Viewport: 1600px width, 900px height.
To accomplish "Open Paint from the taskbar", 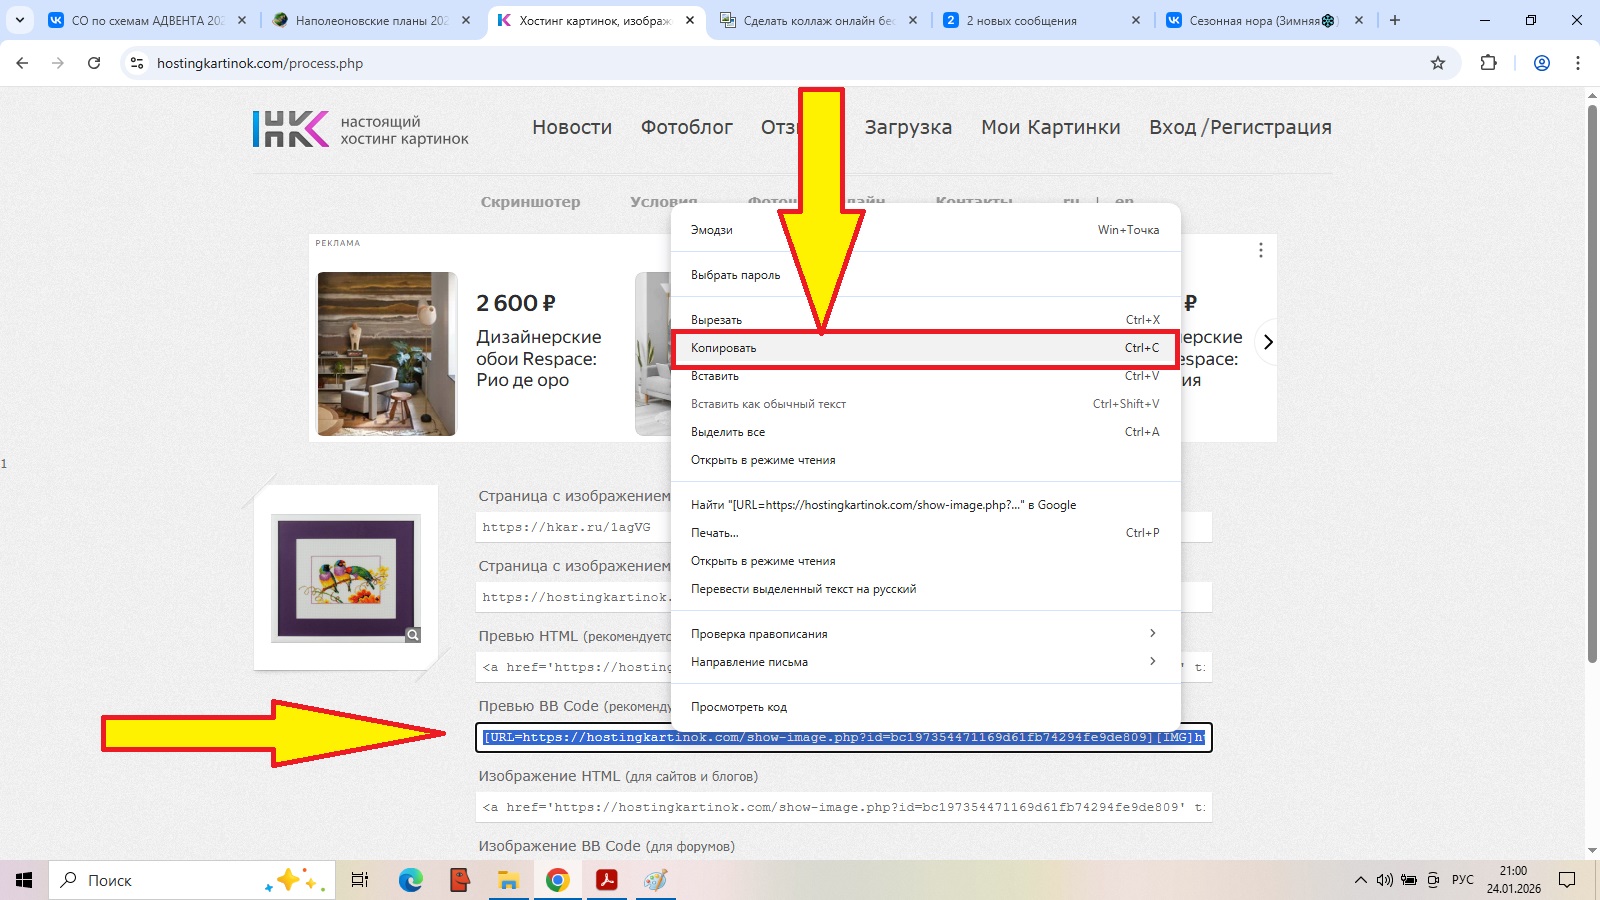I will point(655,880).
